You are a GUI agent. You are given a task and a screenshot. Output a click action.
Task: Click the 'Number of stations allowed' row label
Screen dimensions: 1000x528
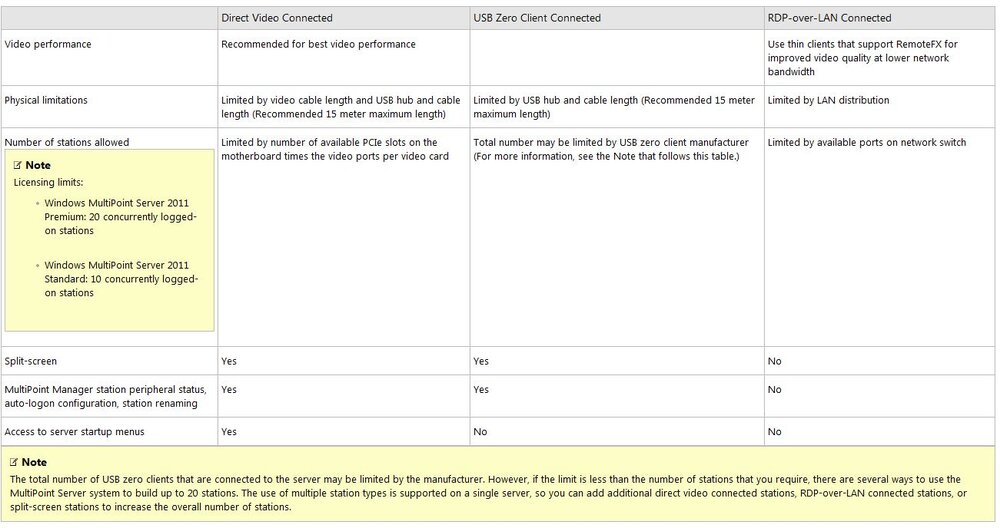point(67,142)
